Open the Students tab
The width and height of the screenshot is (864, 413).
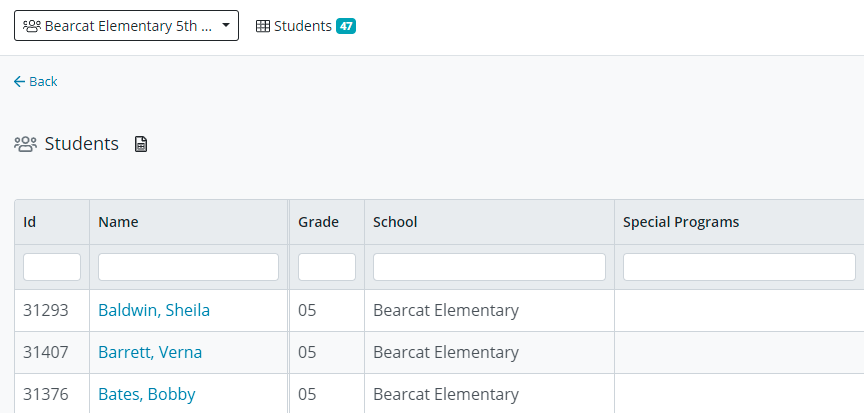pos(302,26)
